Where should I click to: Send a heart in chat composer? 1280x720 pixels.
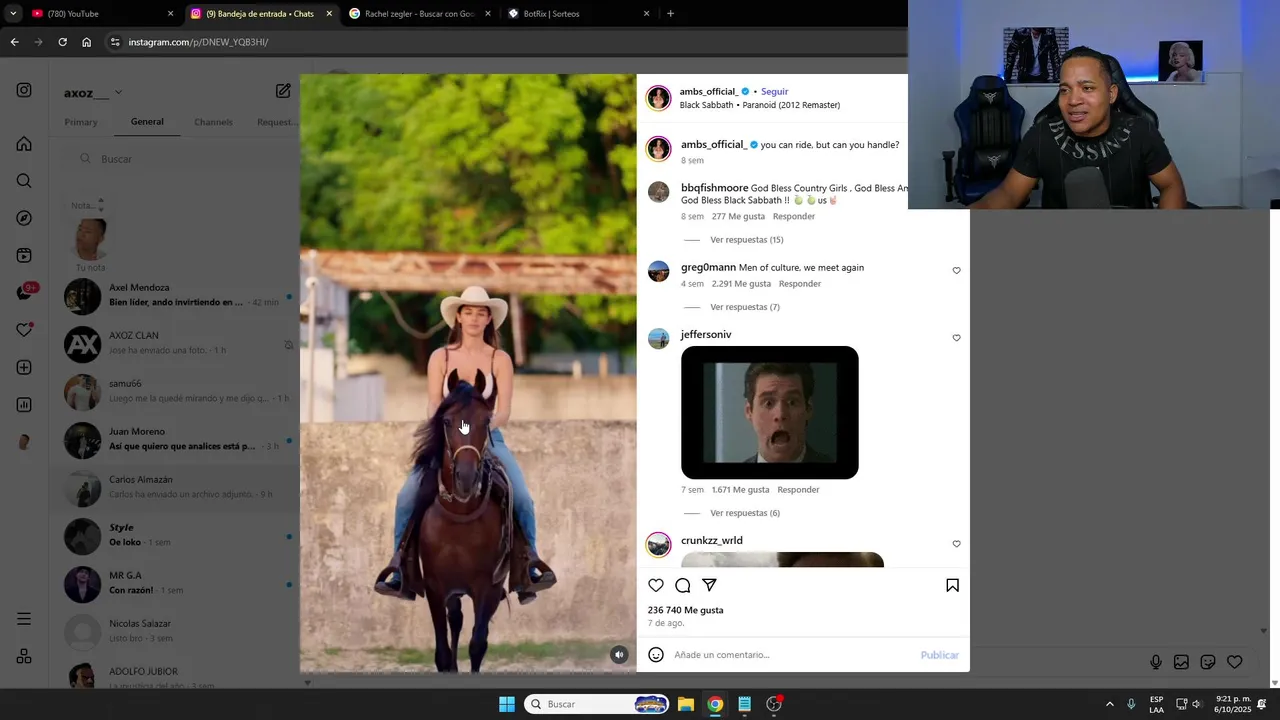(x=1235, y=662)
